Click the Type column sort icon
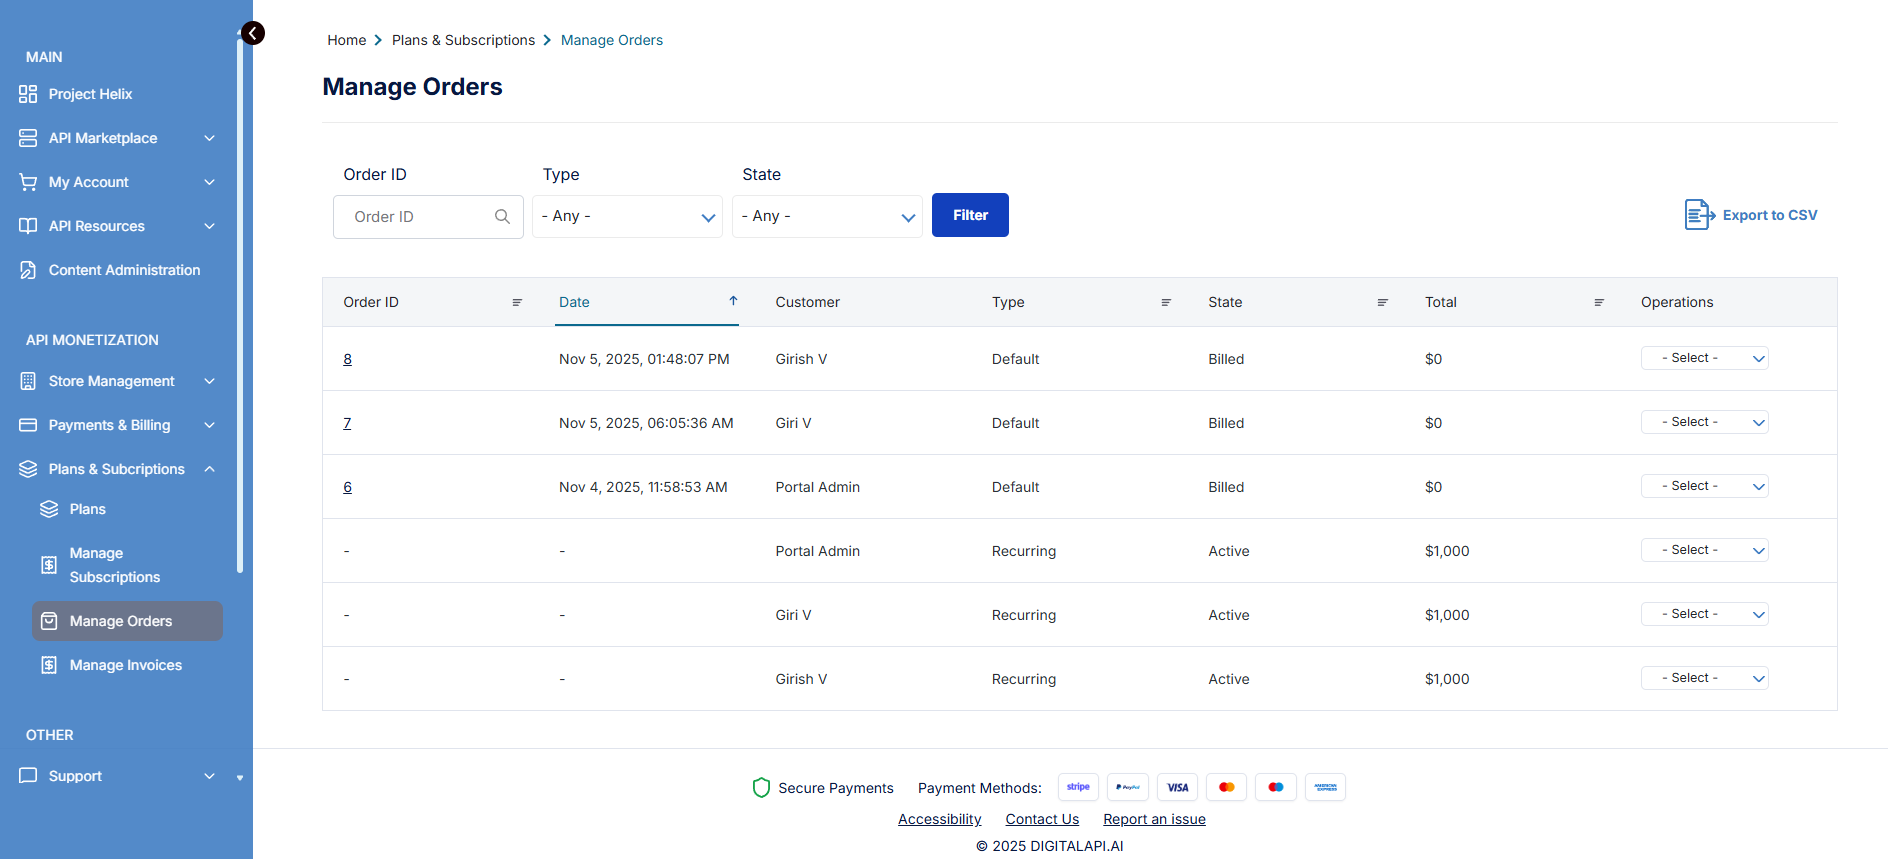 (x=1166, y=303)
